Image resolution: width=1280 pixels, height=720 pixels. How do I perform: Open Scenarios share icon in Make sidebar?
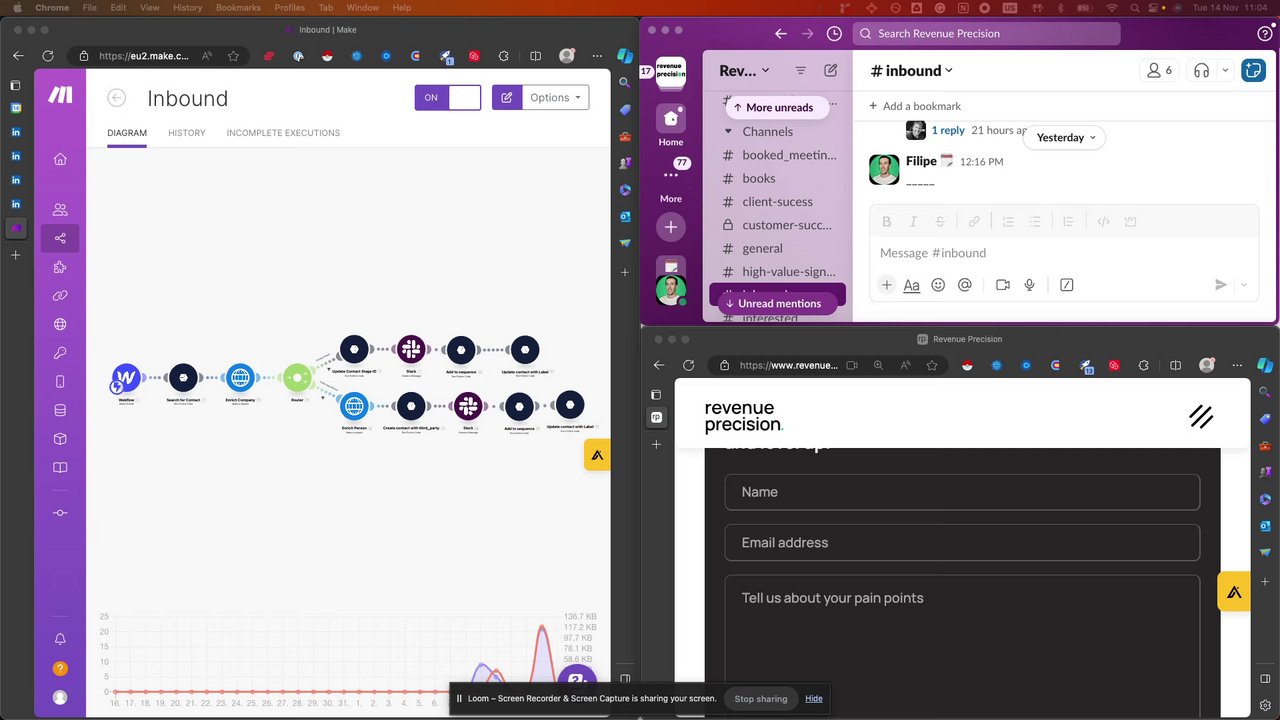coord(60,238)
